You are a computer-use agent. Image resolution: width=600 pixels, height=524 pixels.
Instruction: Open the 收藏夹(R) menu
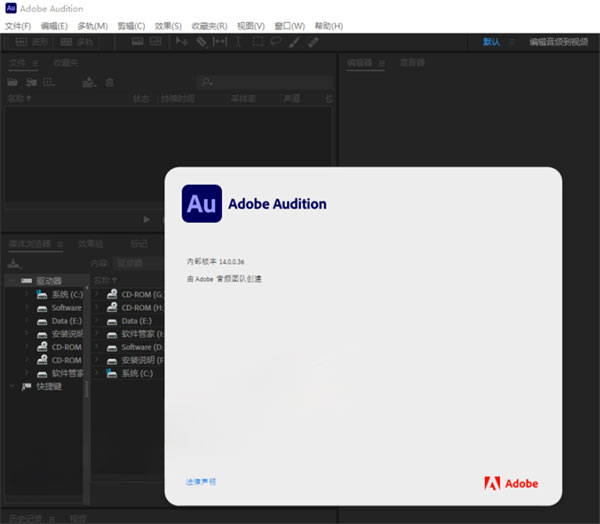click(209, 26)
